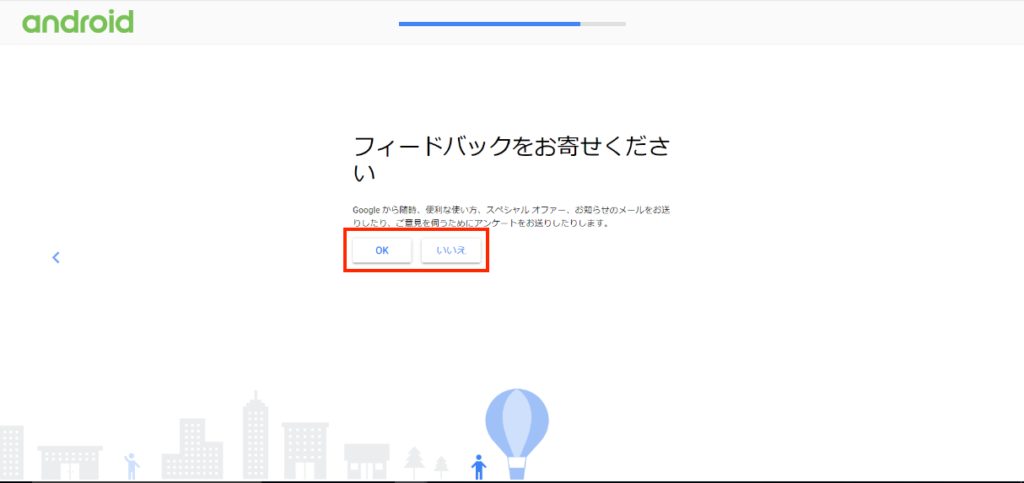Click the building with door right of skyscraper
The height and width of the screenshot is (483, 1024).
305,452
